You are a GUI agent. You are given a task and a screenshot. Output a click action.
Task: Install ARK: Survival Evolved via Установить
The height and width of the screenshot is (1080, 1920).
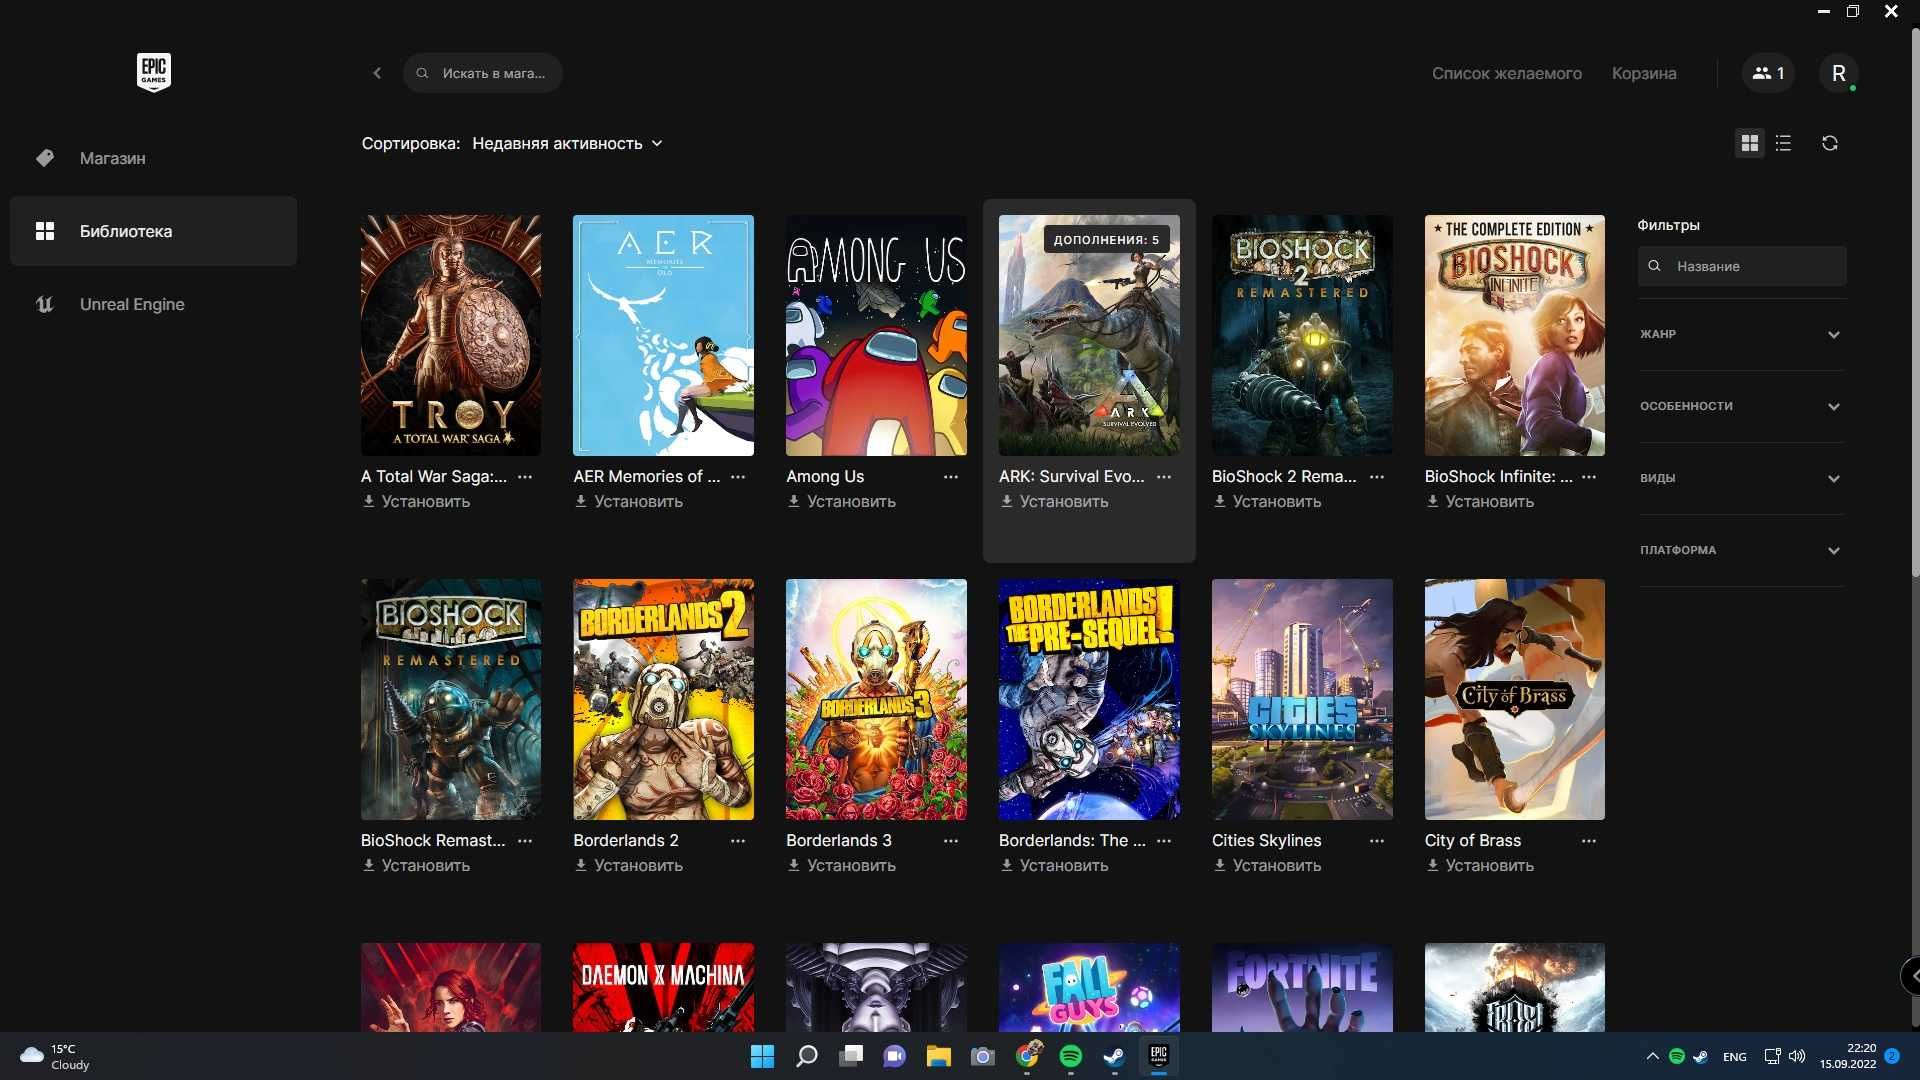click(x=1054, y=502)
